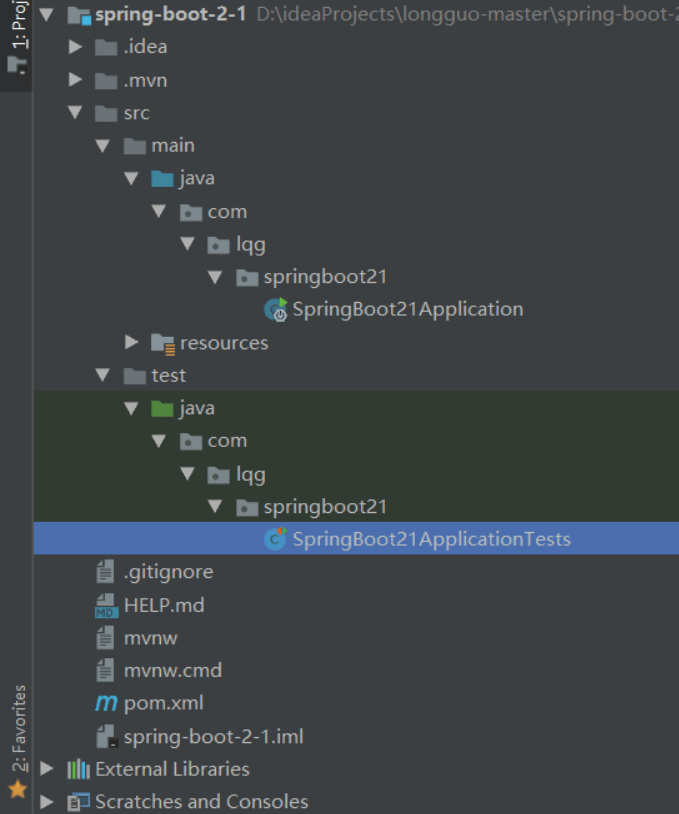Expand the .mvn folder arrow

click(x=76, y=80)
